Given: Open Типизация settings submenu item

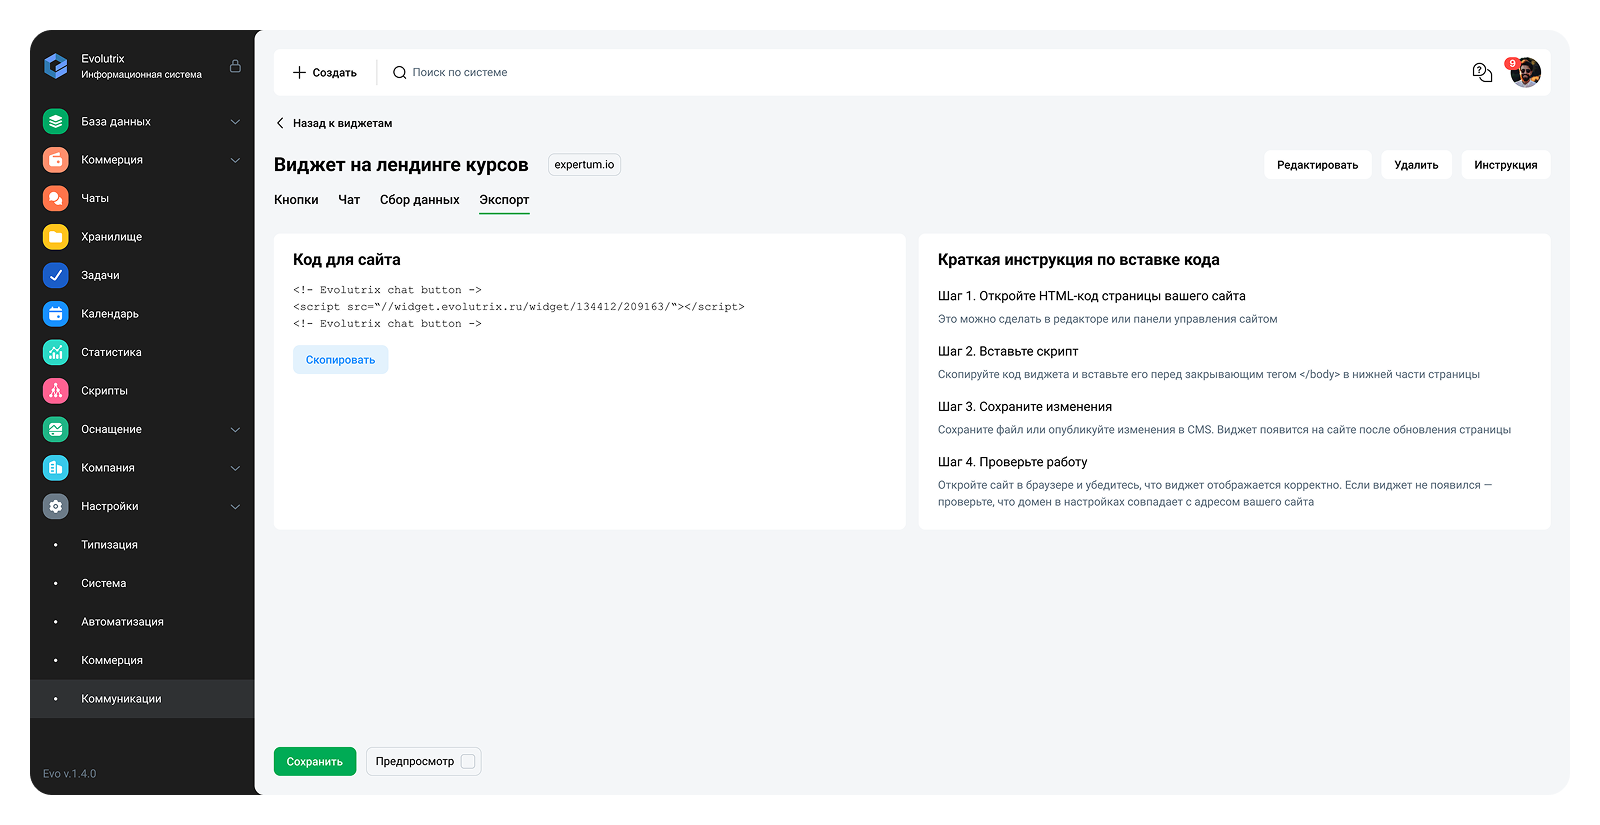Looking at the screenshot, I should click(x=142, y=545).
